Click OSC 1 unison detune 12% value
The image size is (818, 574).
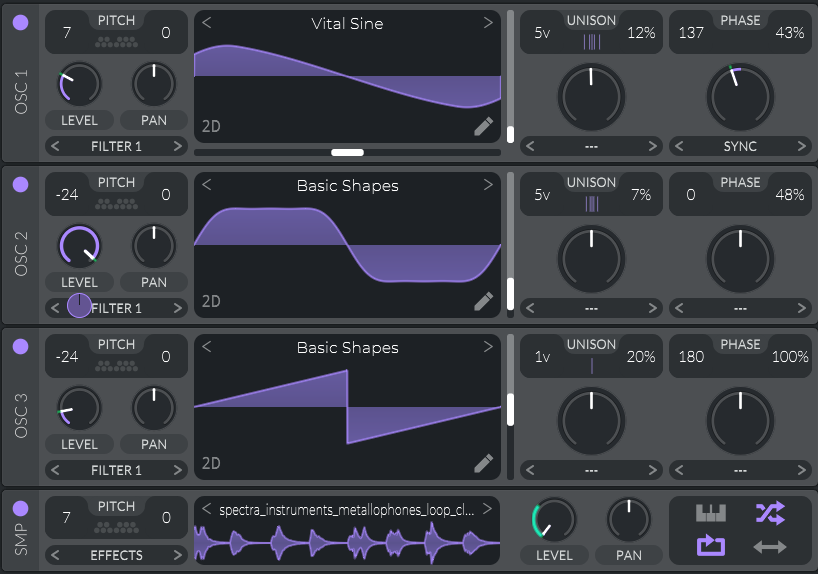point(641,33)
